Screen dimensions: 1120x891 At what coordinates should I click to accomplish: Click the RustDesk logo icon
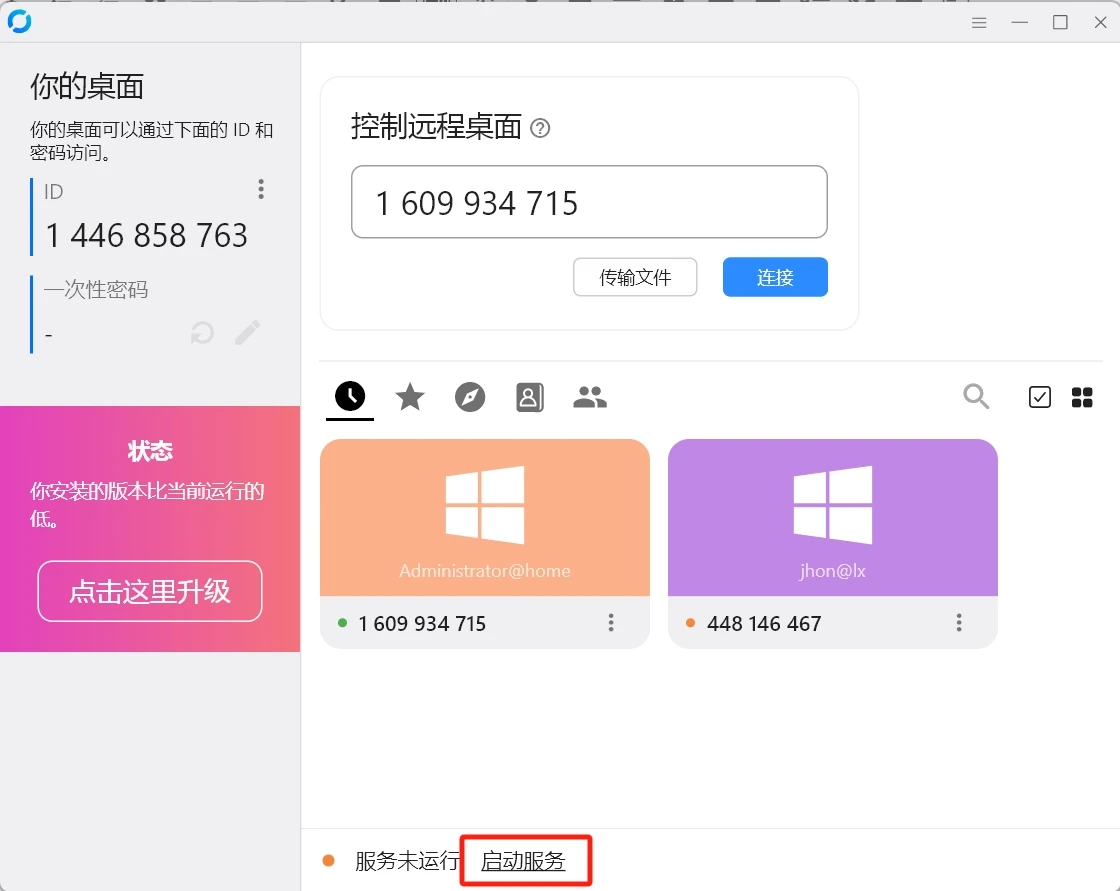(19, 21)
